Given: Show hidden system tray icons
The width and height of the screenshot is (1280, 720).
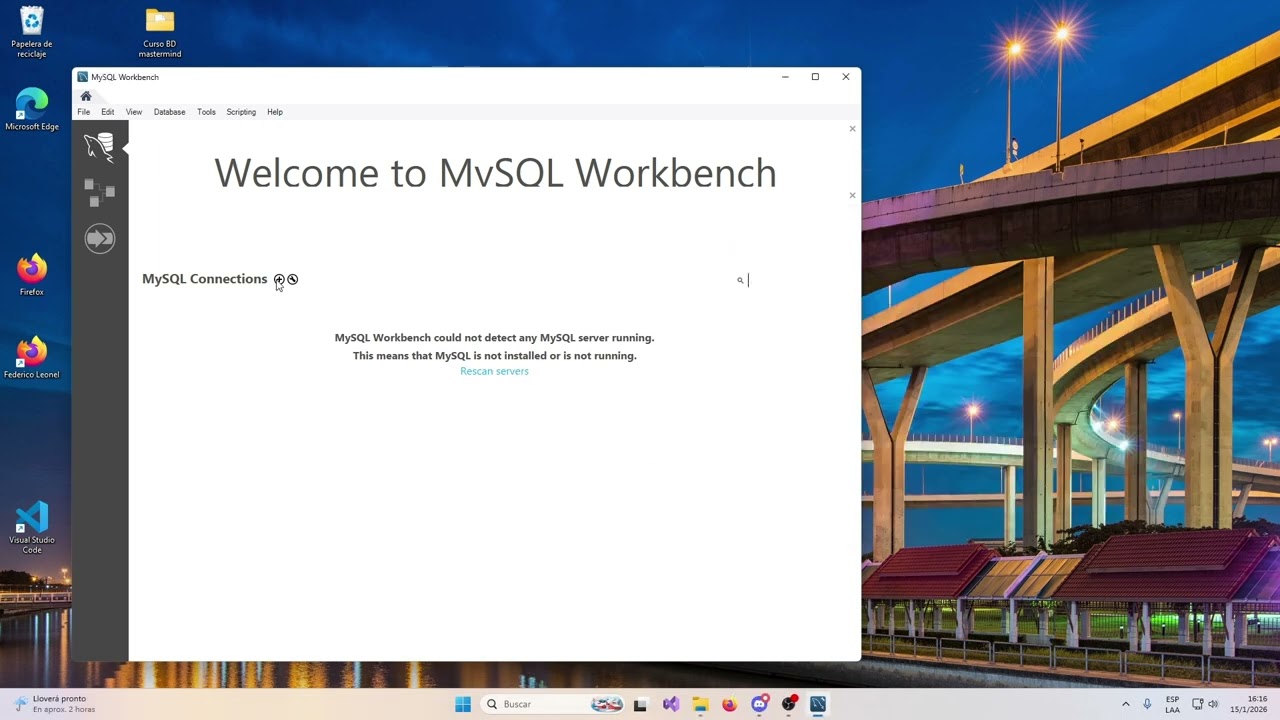Looking at the screenshot, I should click(1125, 704).
